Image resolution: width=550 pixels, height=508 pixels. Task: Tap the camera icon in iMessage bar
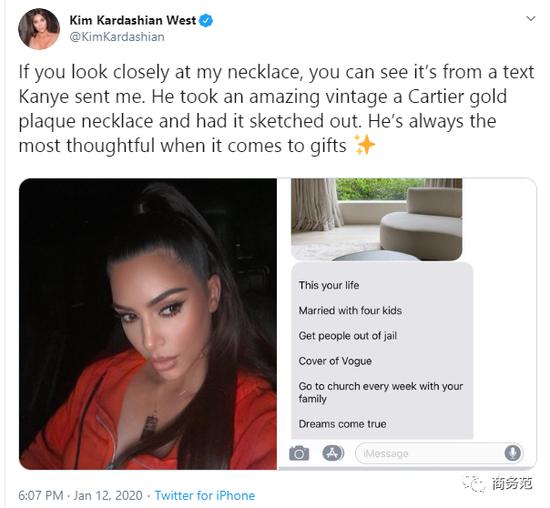pyautogui.click(x=299, y=453)
